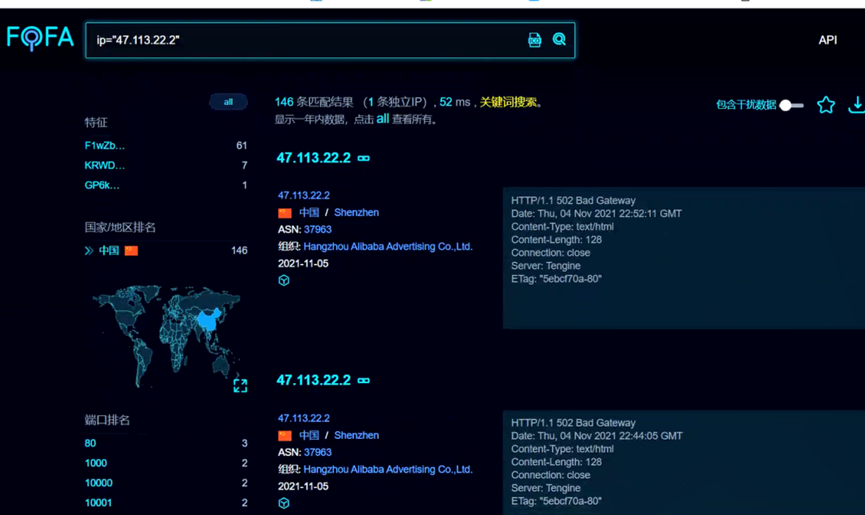Click Hangzhou Alibaba Advertising in first result

tap(388, 246)
